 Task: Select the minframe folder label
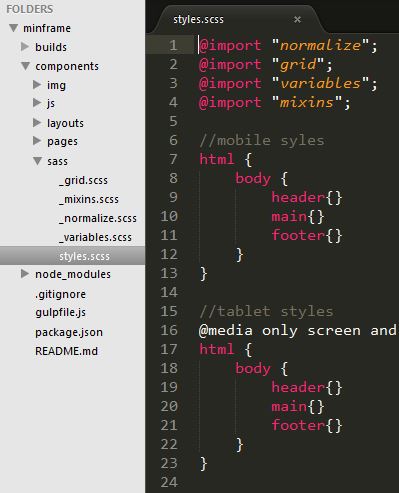click(x=47, y=28)
